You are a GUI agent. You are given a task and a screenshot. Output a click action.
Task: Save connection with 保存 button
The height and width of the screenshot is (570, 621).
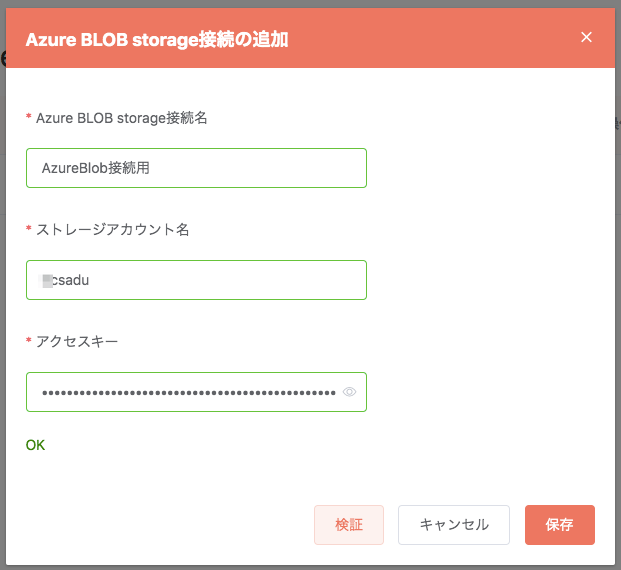[560, 525]
